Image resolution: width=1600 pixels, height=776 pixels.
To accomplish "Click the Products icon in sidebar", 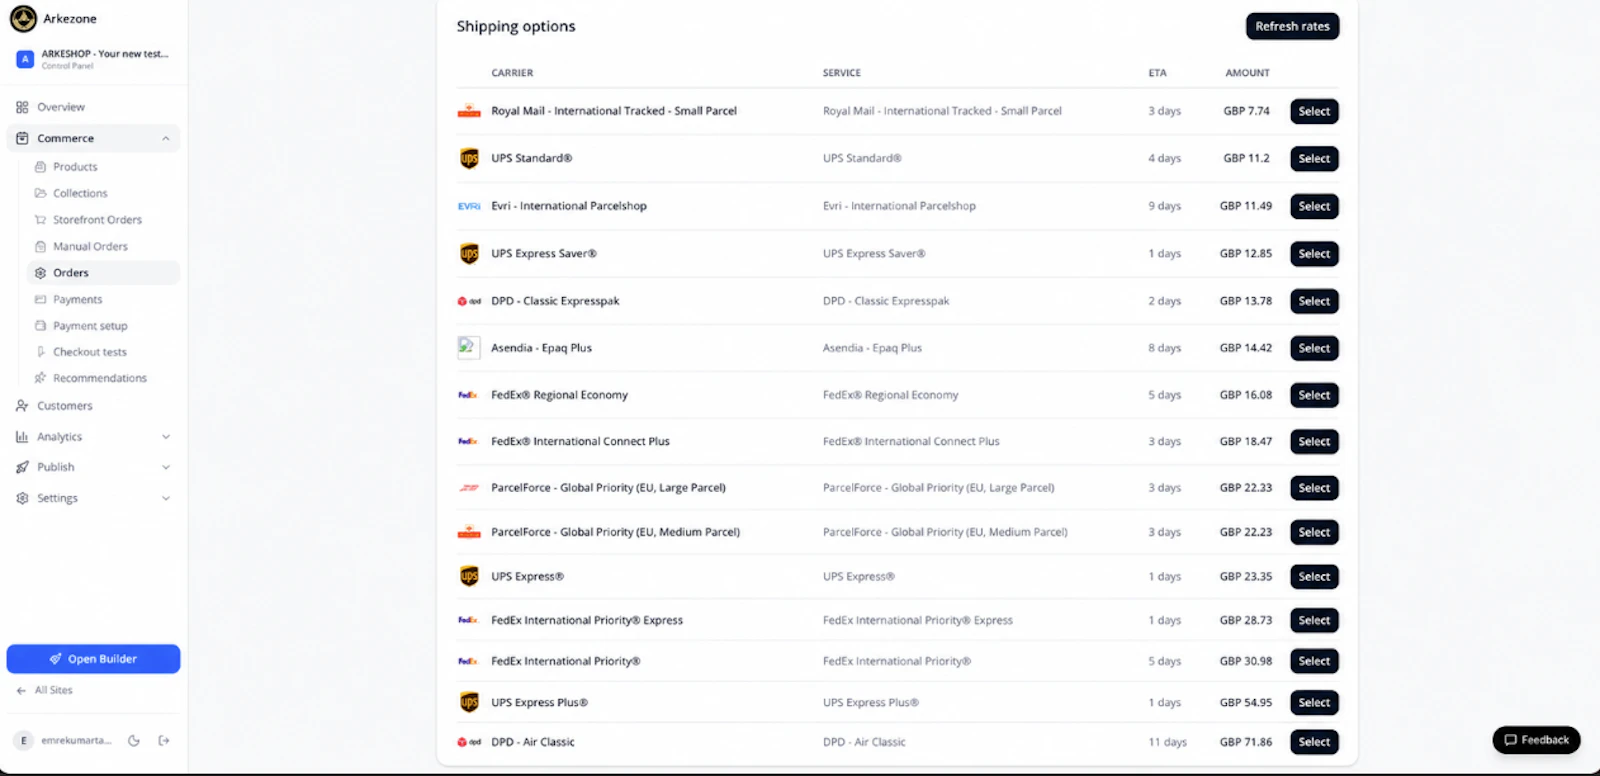I will 41,167.
